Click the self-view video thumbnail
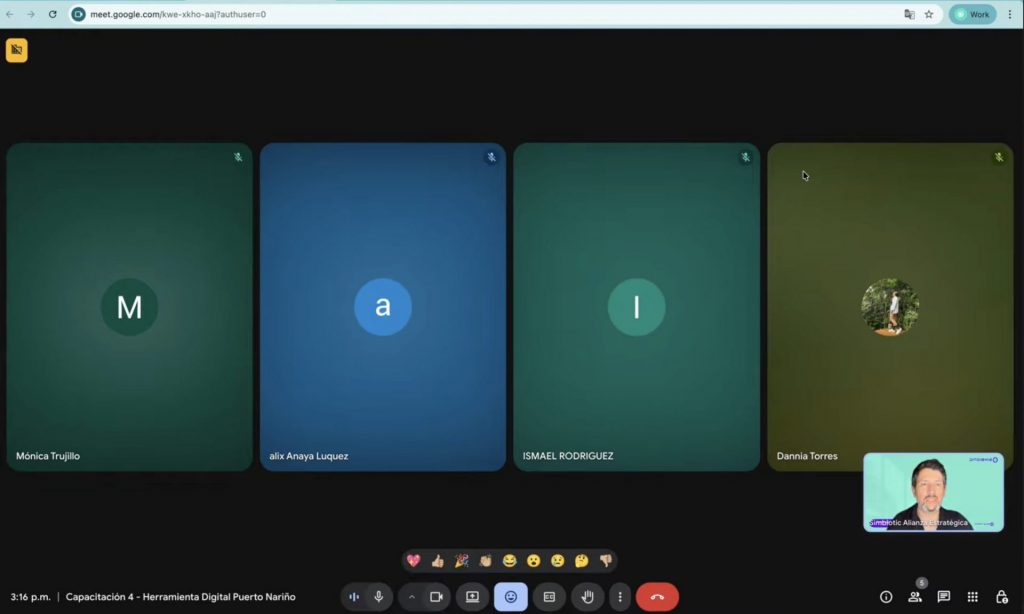Image resolution: width=1024 pixels, height=614 pixels. [933, 492]
